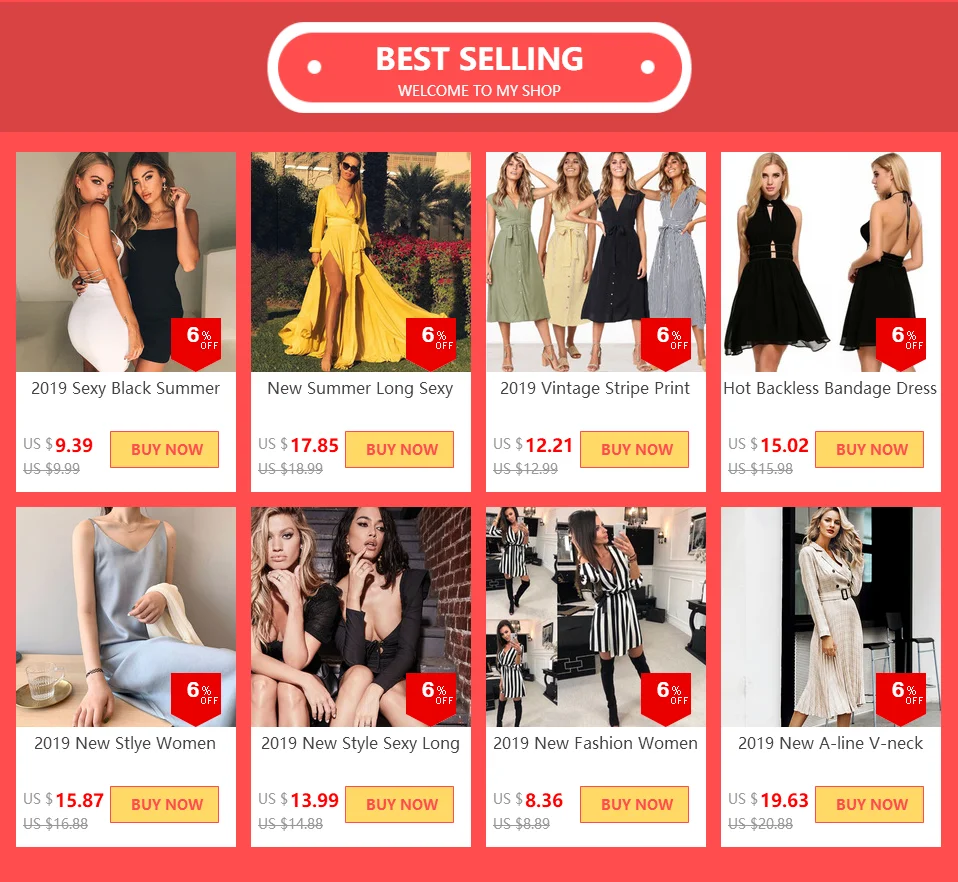This screenshot has width=958, height=882.
Task: Click the 6% off badge on the blue slip dress
Action: coord(196,699)
